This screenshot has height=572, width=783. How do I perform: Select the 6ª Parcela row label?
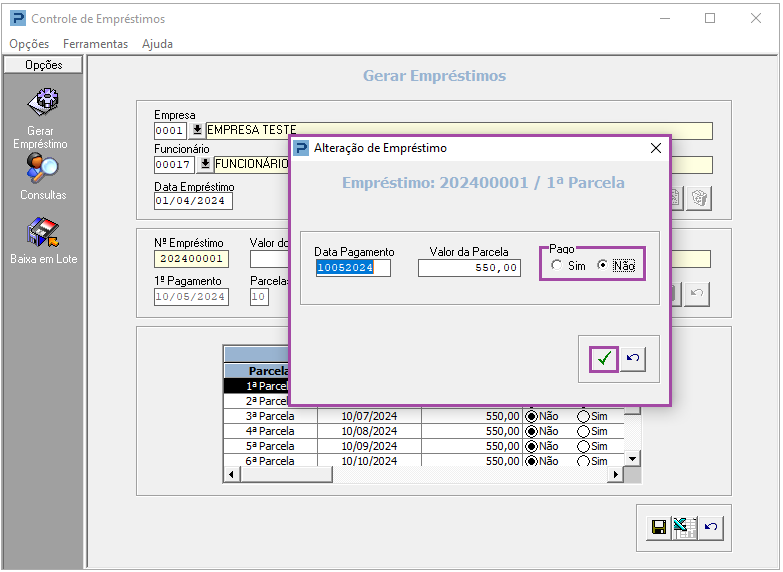point(270,461)
